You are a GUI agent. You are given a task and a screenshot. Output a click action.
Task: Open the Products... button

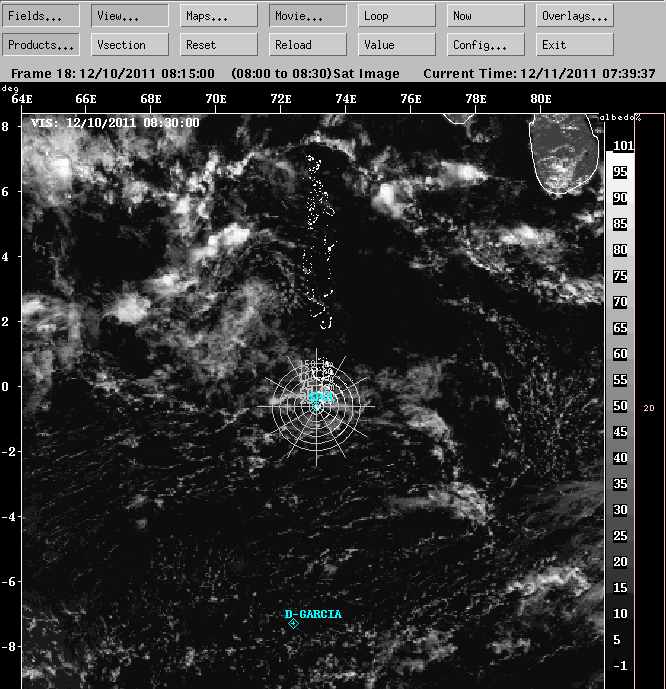tap(41, 45)
